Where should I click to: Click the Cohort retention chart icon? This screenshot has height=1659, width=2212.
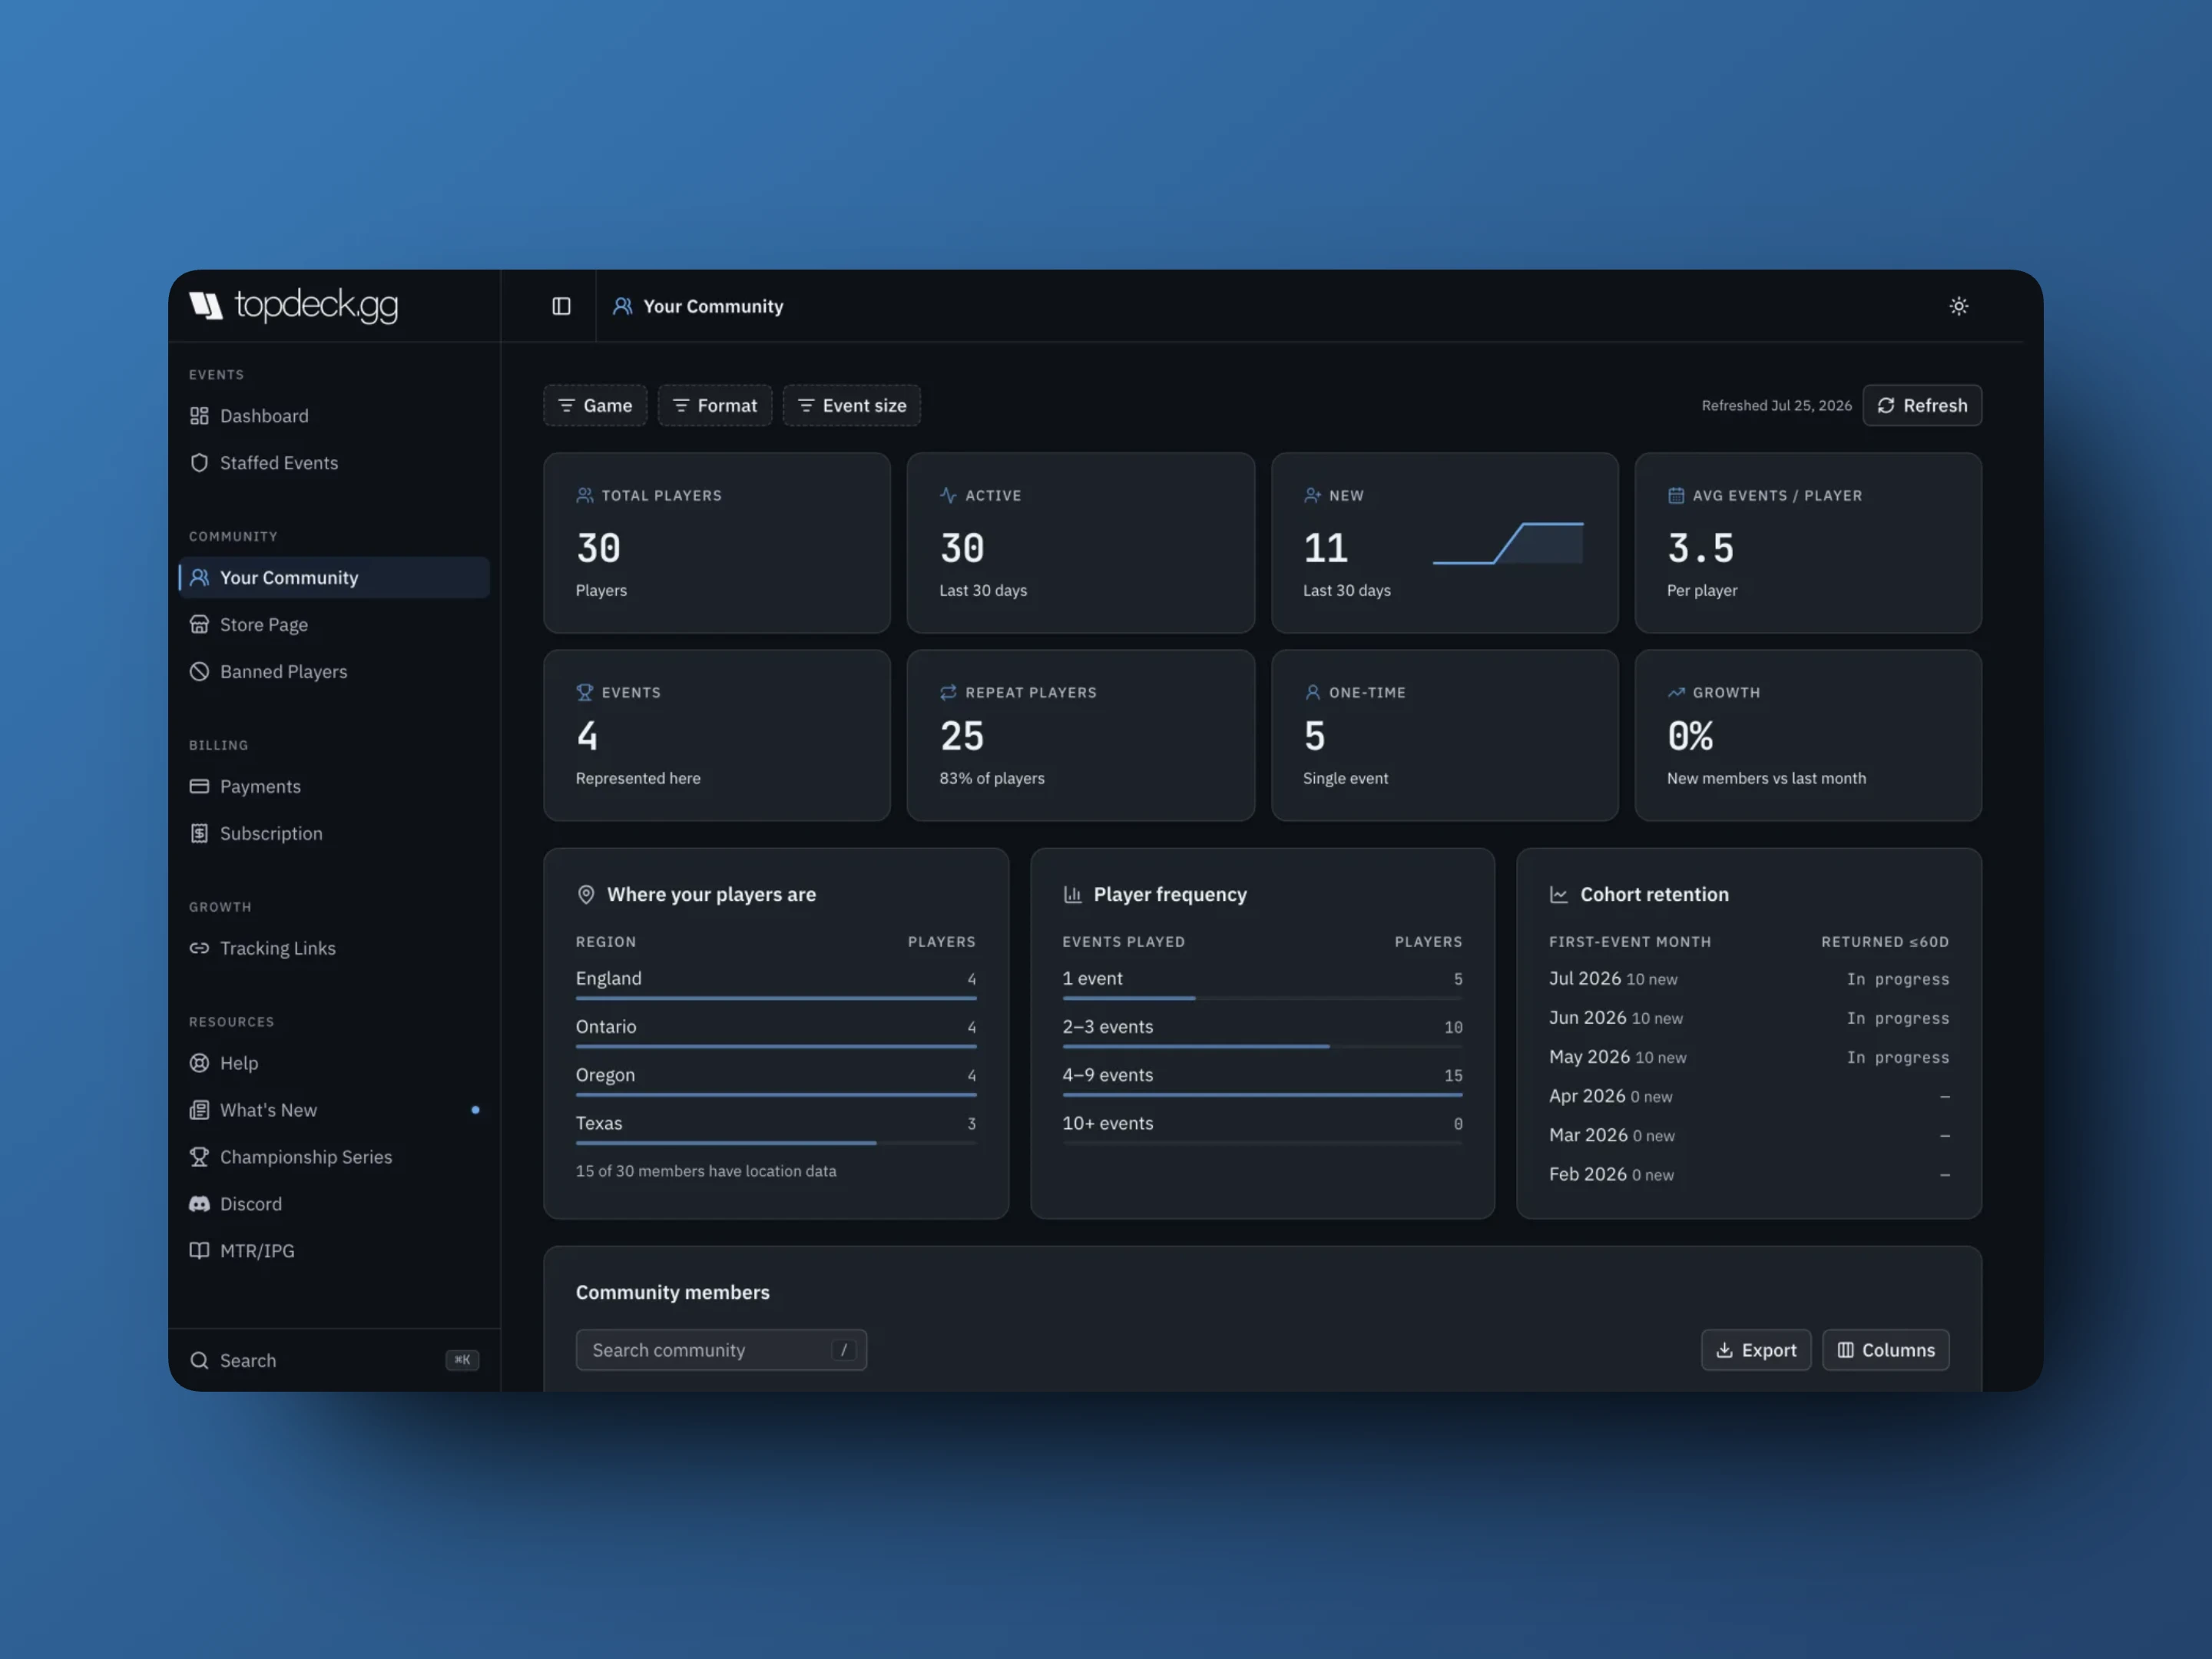[1559, 894]
